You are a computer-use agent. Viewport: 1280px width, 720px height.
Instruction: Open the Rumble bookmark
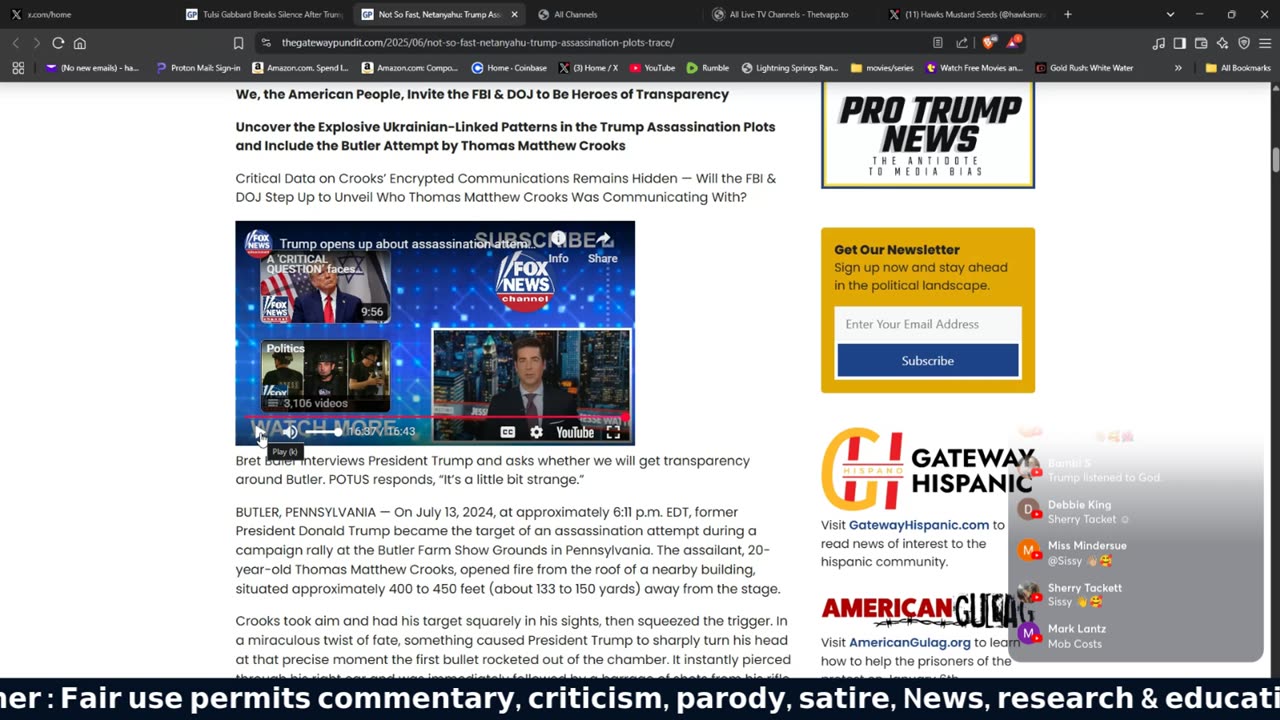pos(707,68)
